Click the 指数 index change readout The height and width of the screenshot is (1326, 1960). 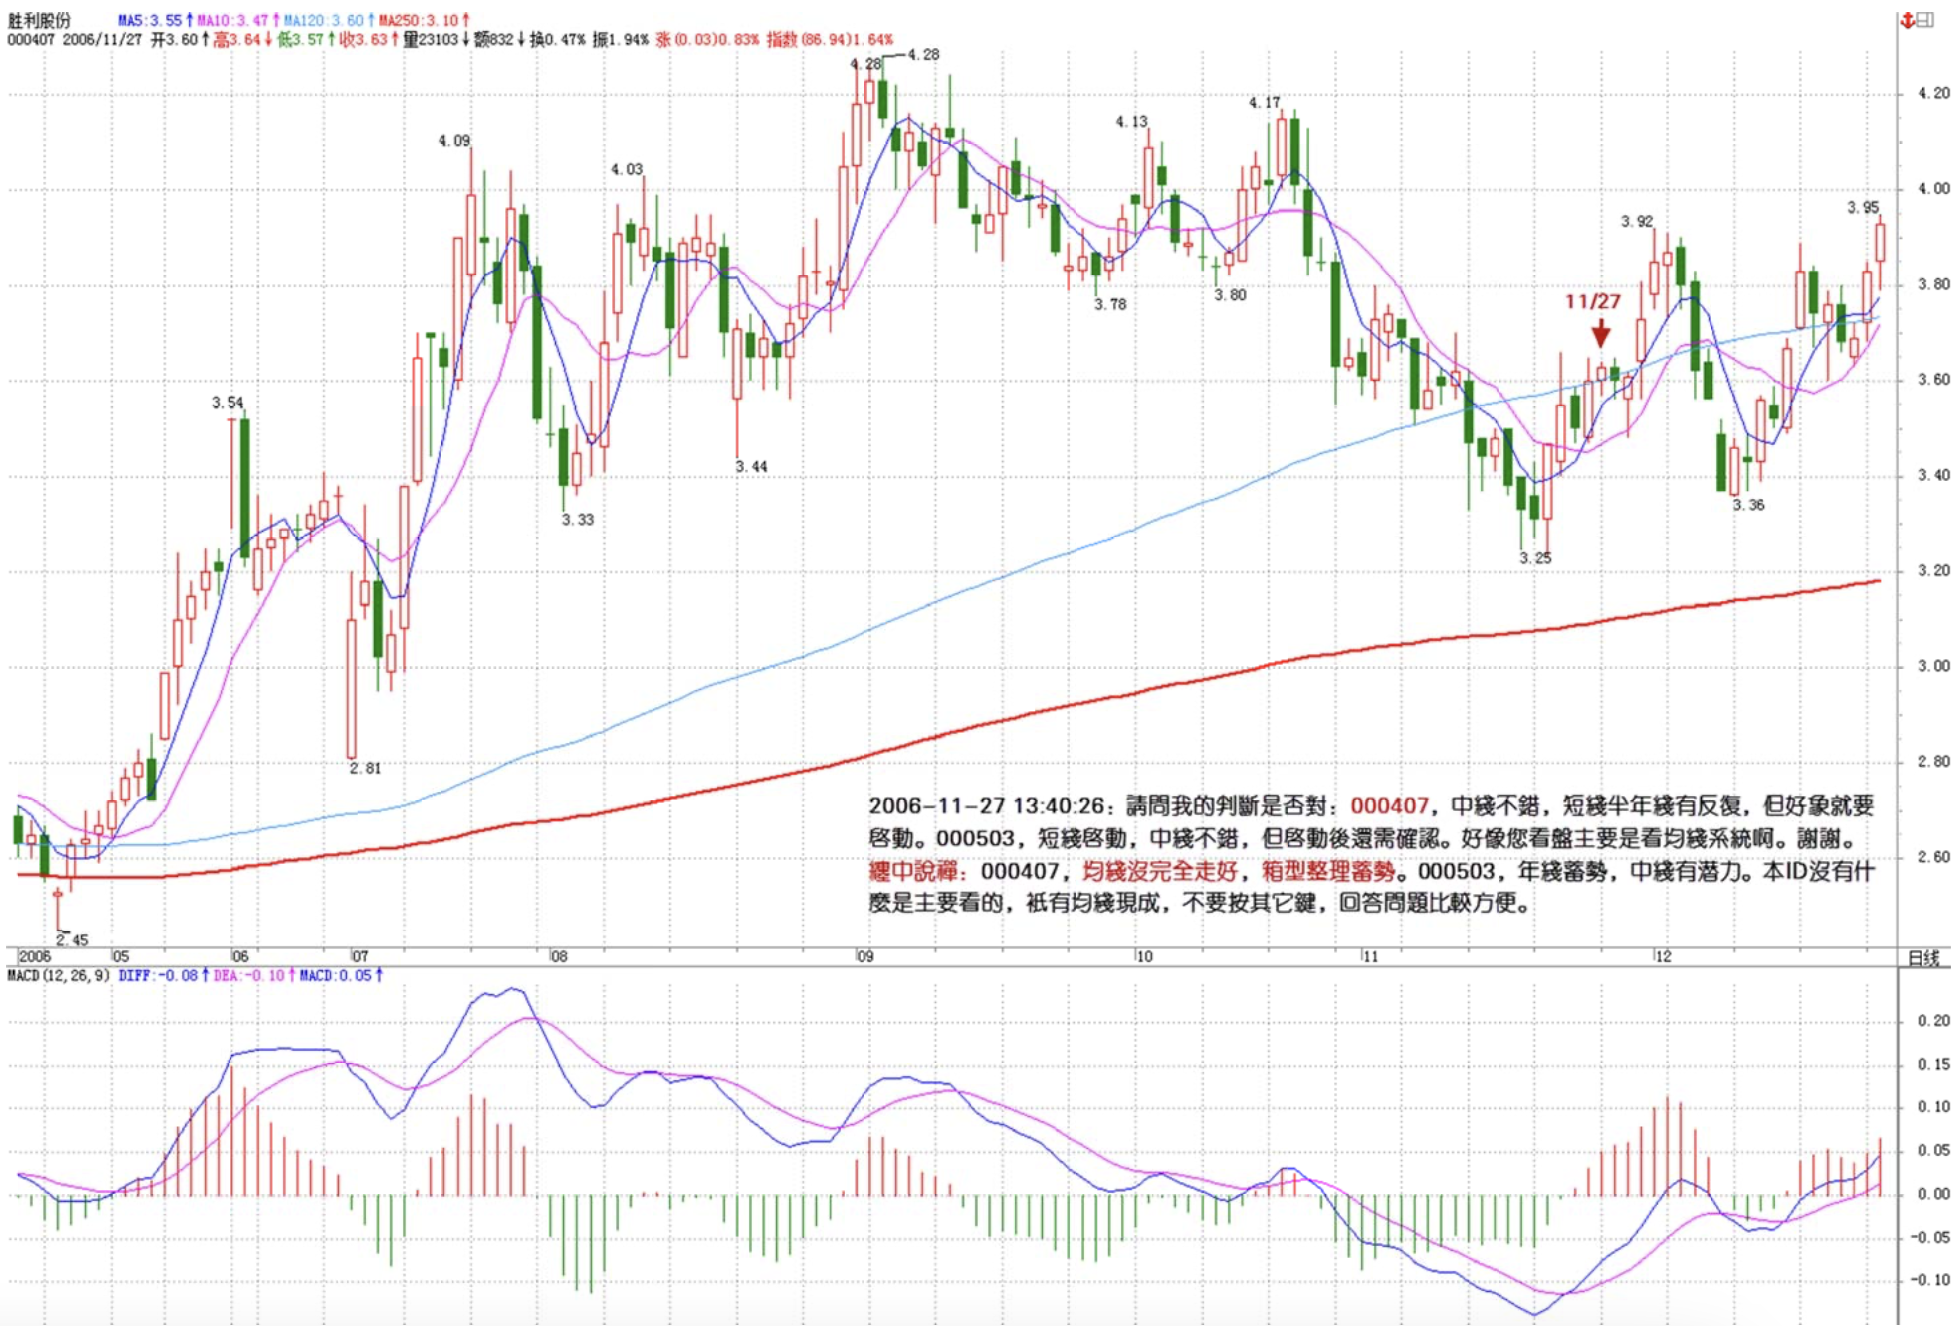829,39
